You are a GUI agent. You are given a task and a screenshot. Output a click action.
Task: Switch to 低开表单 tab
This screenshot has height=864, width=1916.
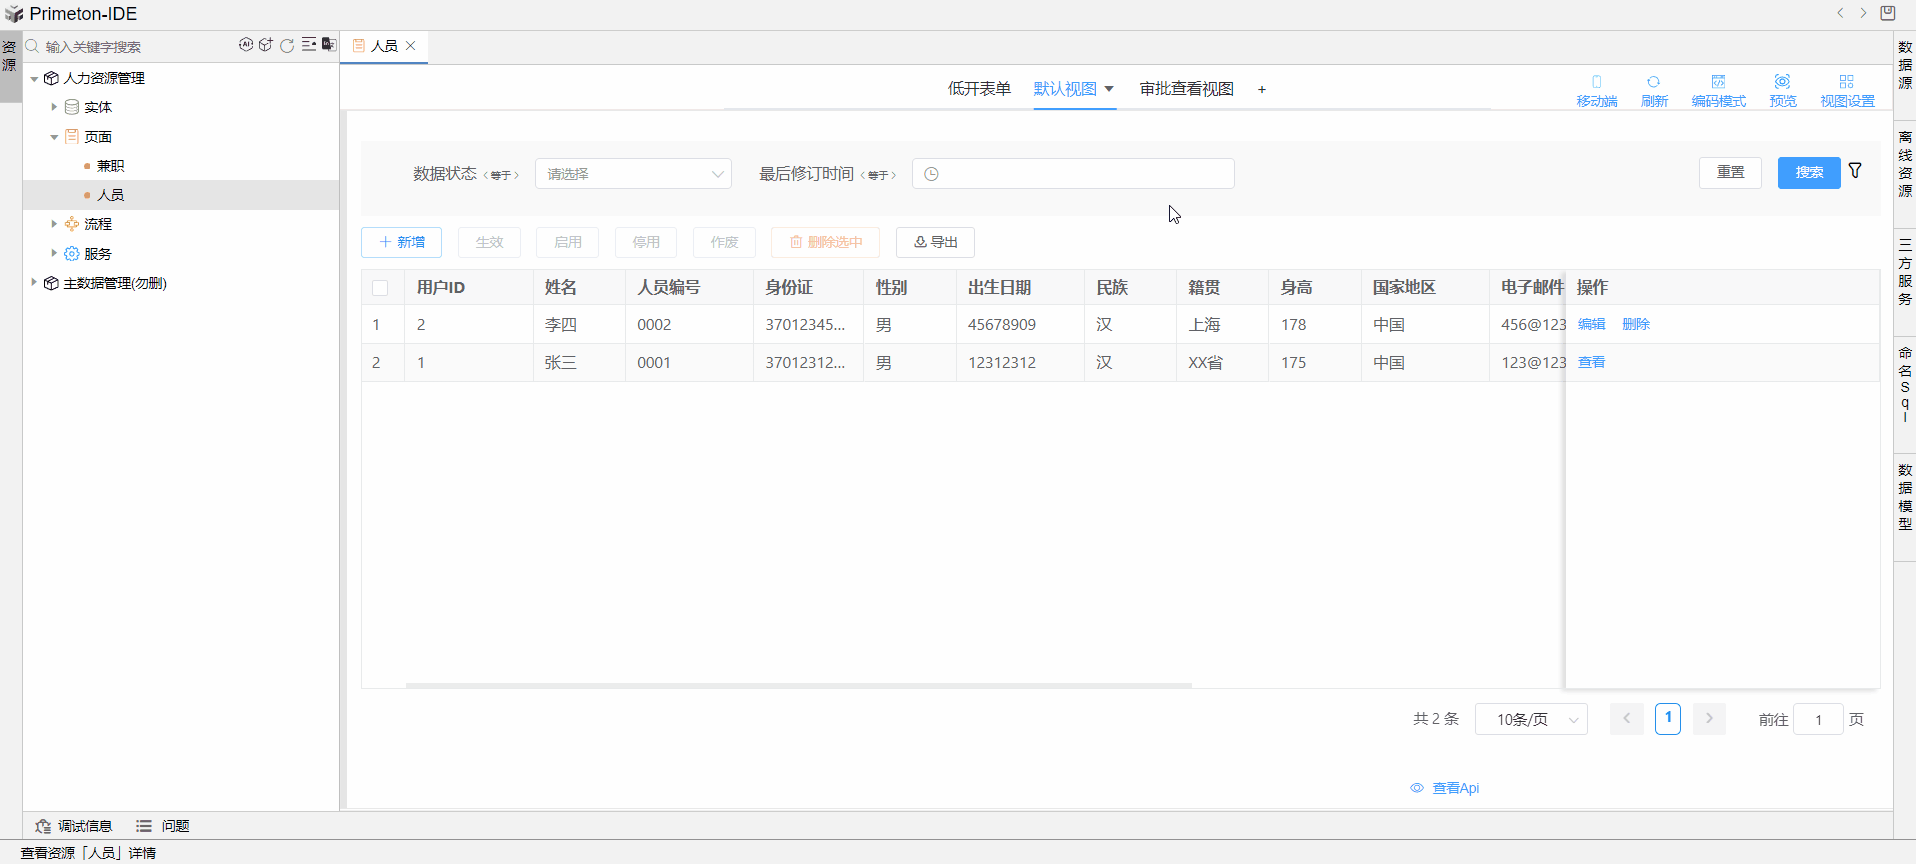click(x=979, y=89)
